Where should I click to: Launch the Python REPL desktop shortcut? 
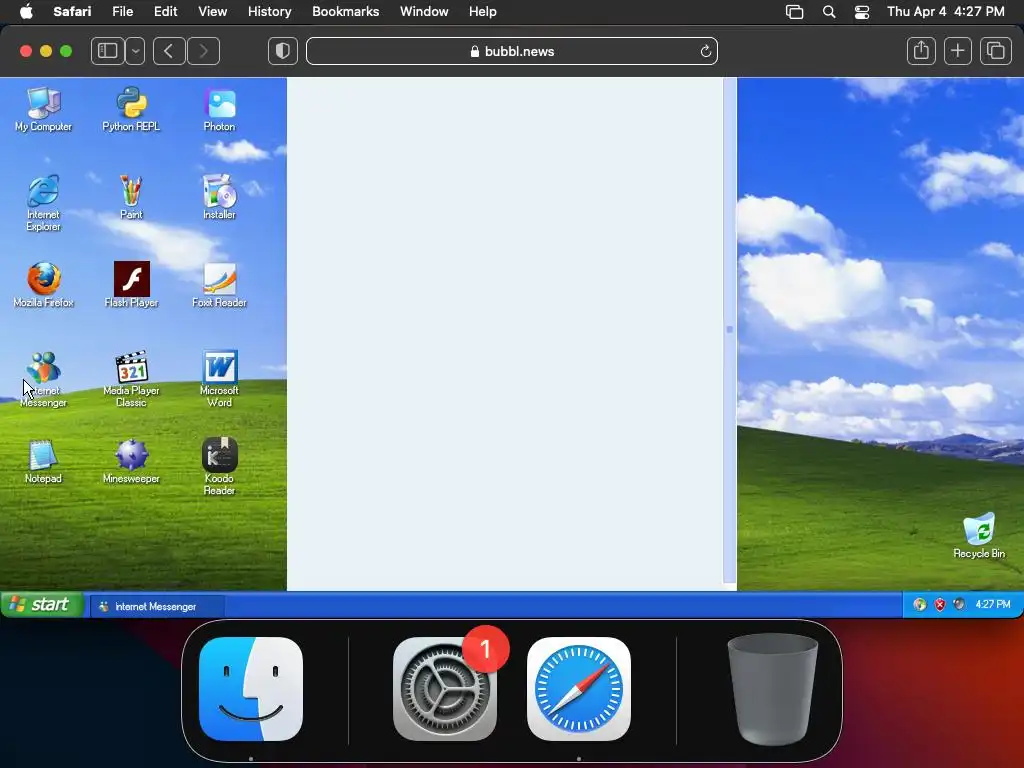tap(131, 110)
